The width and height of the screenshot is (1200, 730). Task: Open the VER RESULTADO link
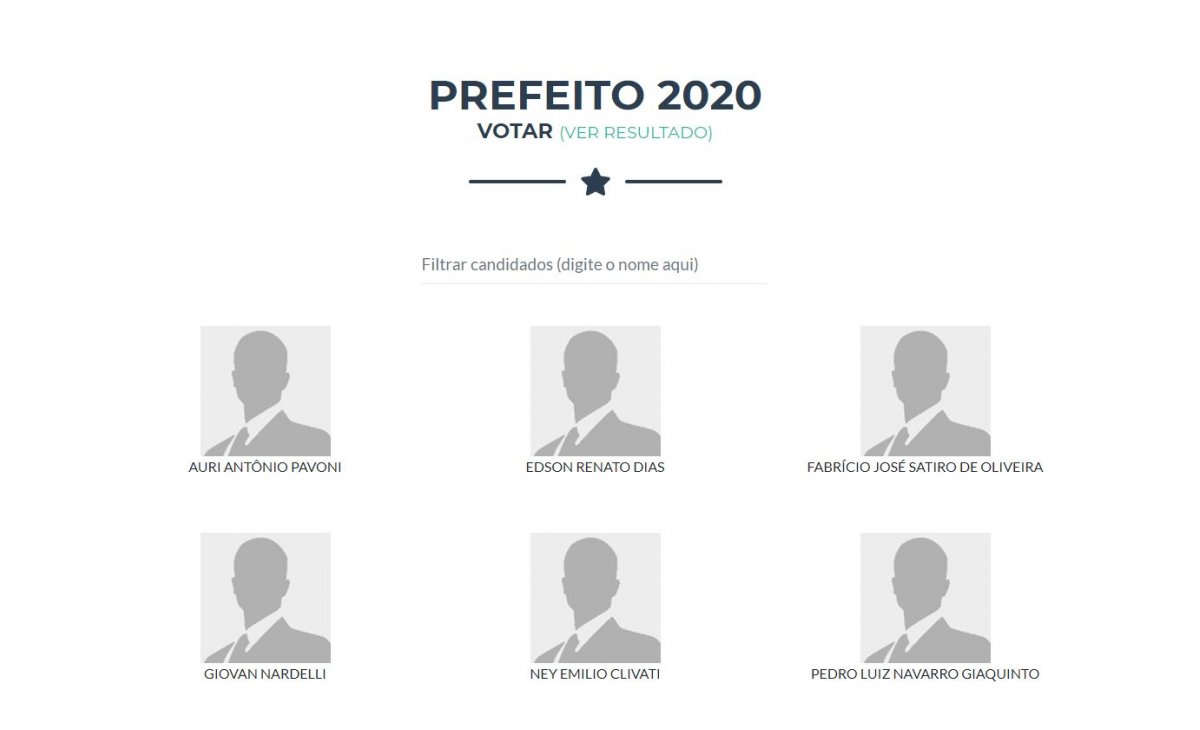point(636,133)
